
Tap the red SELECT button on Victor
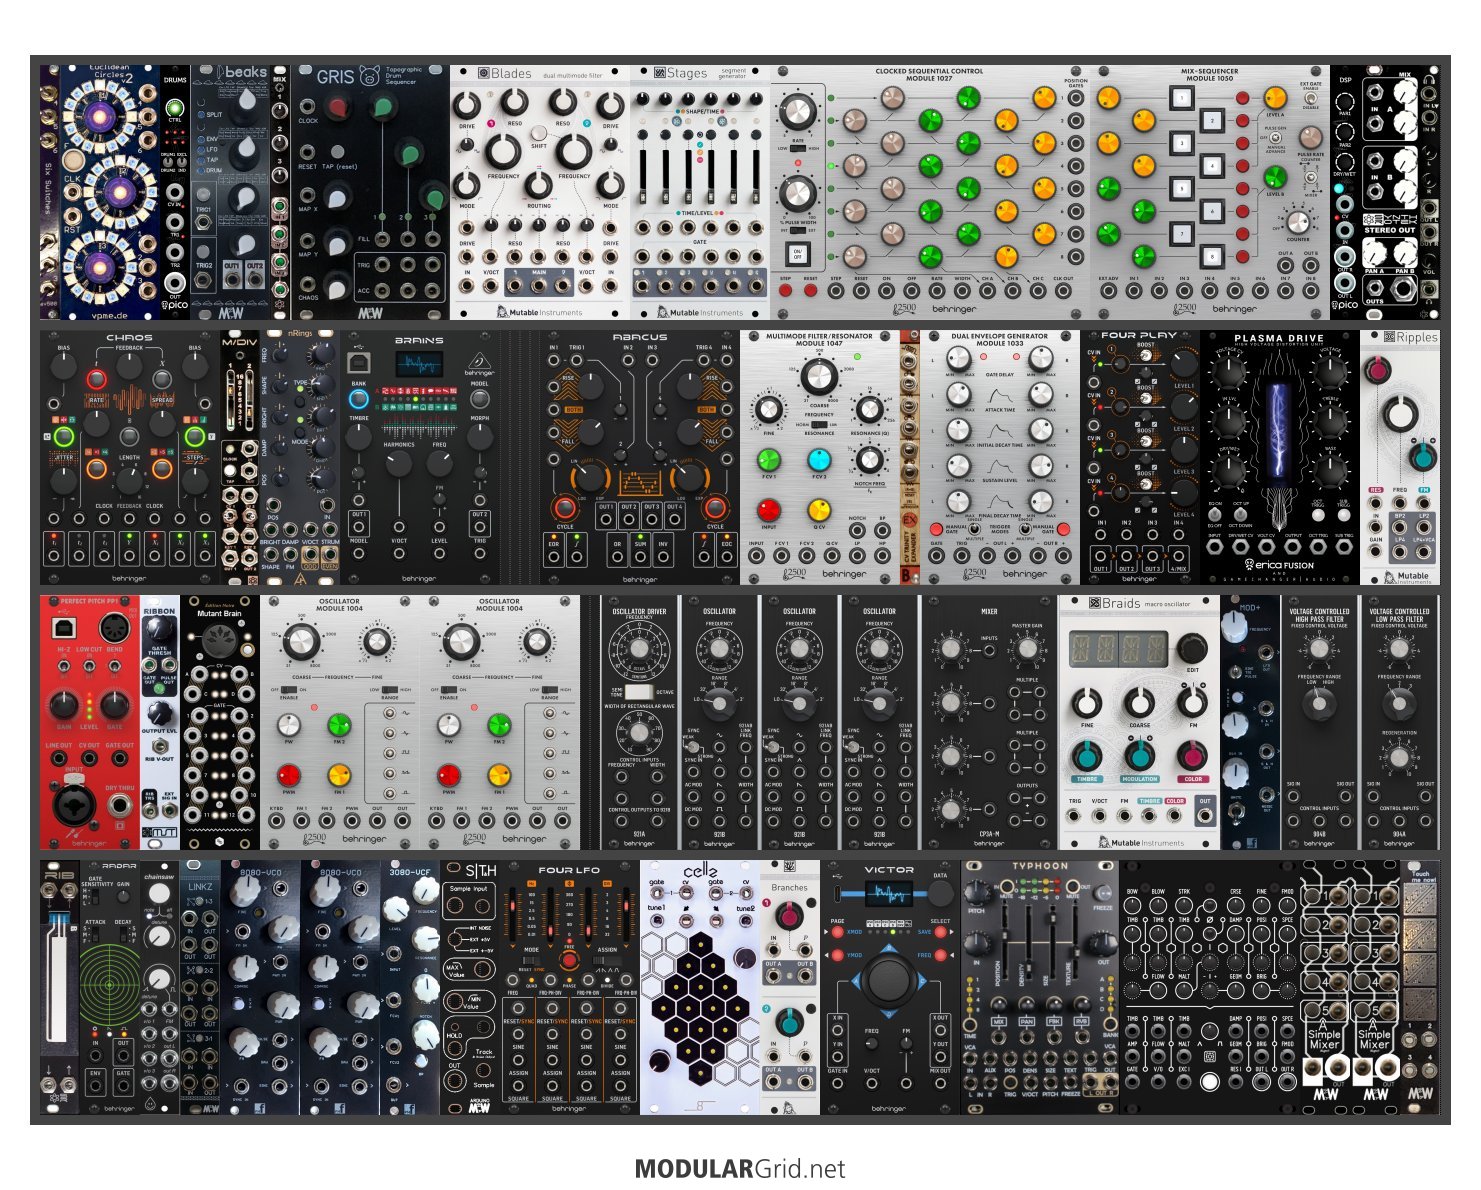tap(940, 932)
